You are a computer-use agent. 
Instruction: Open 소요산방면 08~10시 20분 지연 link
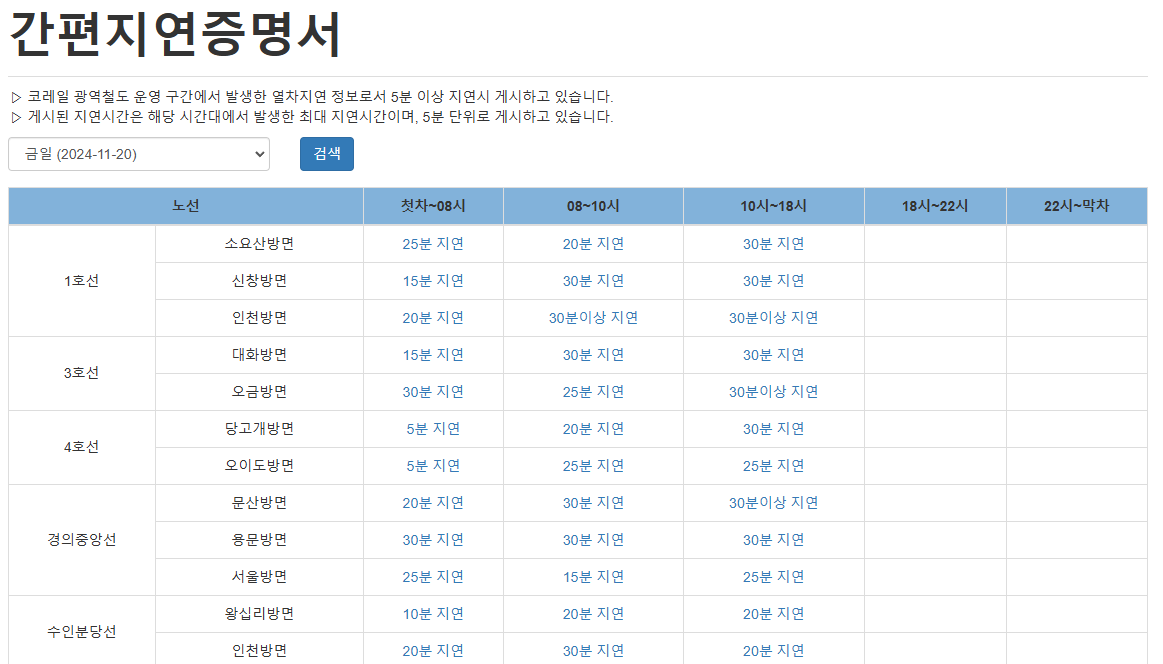pos(593,244)
